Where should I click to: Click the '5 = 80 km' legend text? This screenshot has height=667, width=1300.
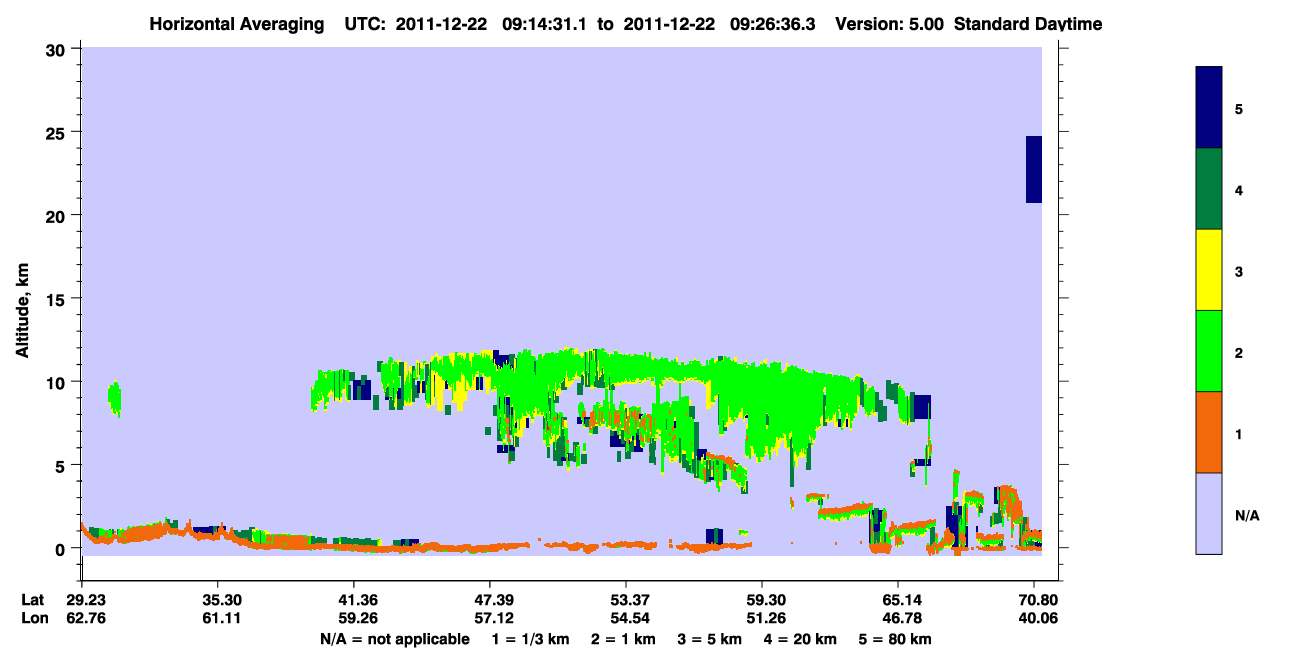tap(896, 639)
